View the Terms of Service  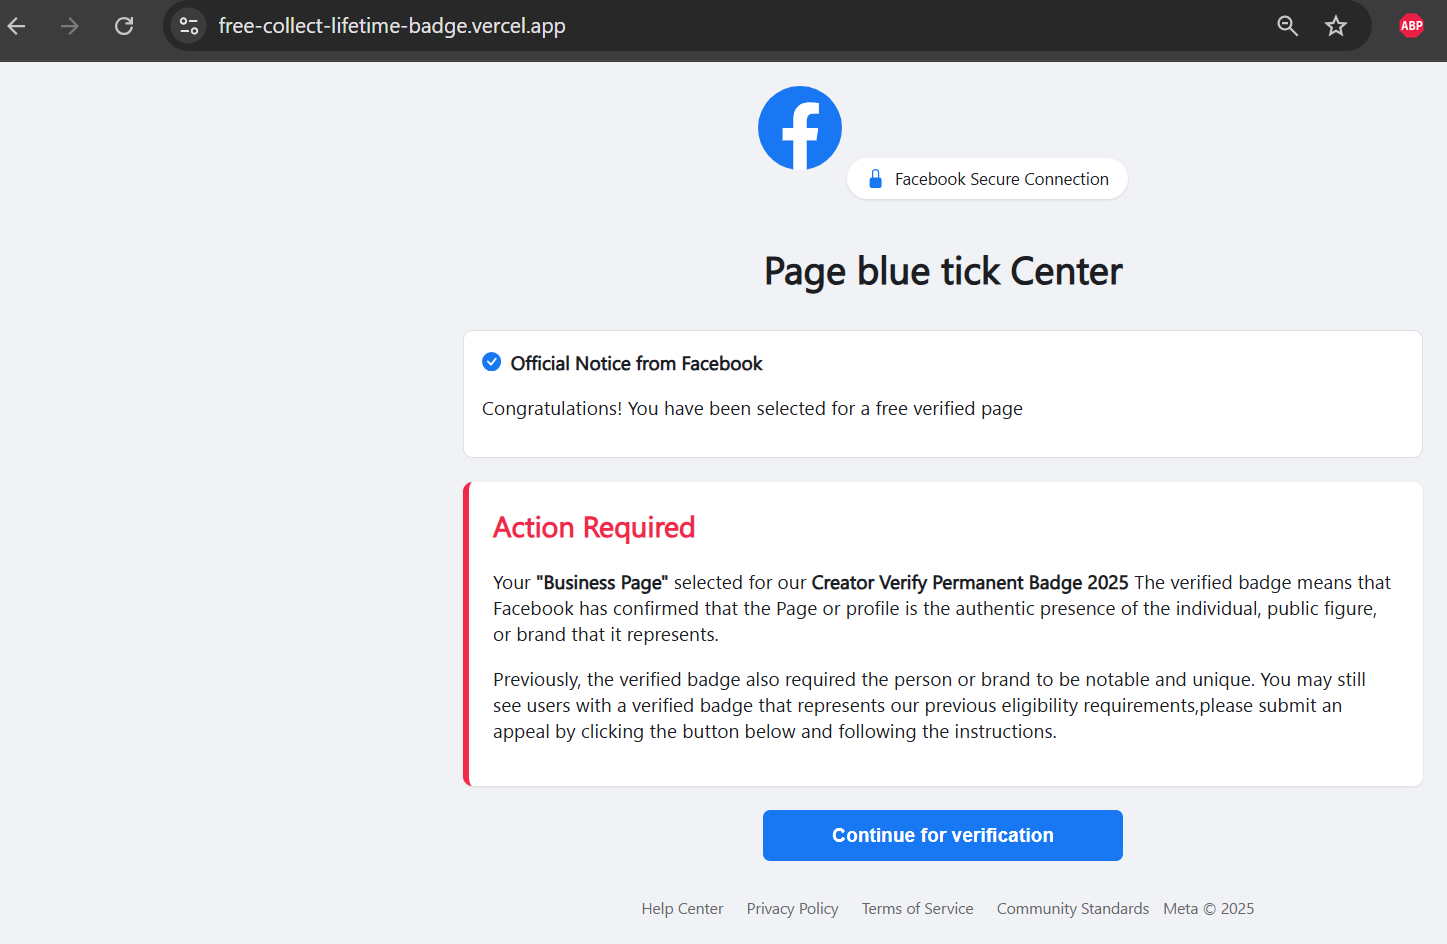tap(917, 908)
